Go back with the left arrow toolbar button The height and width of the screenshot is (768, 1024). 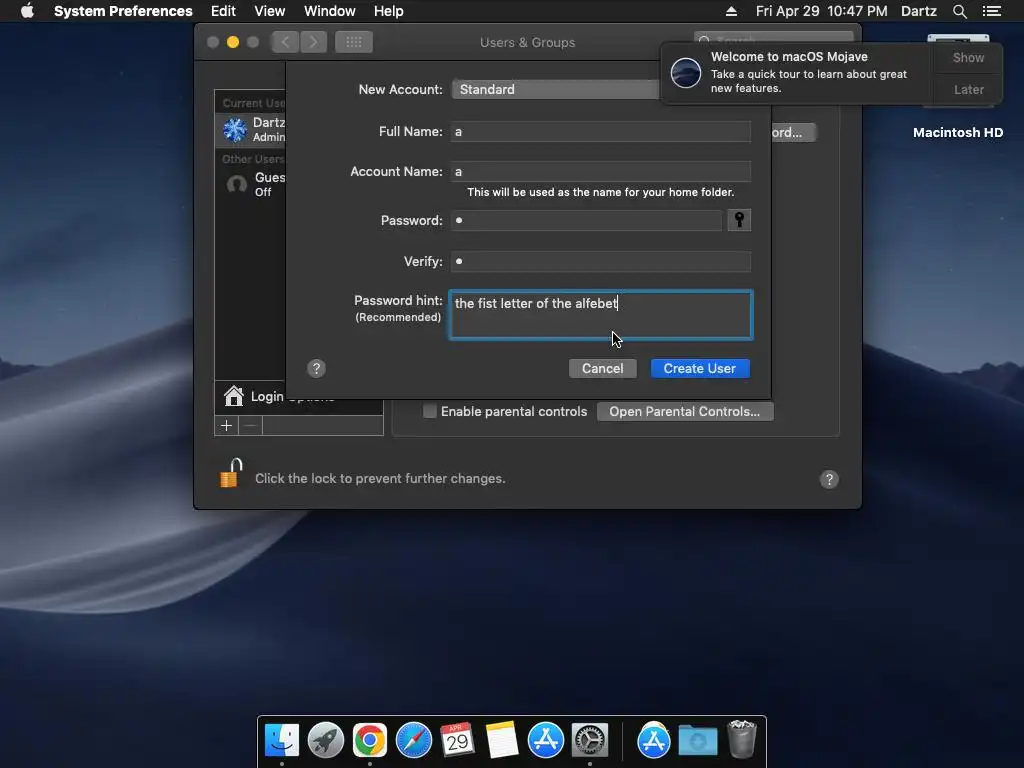(x=285, y=42)
